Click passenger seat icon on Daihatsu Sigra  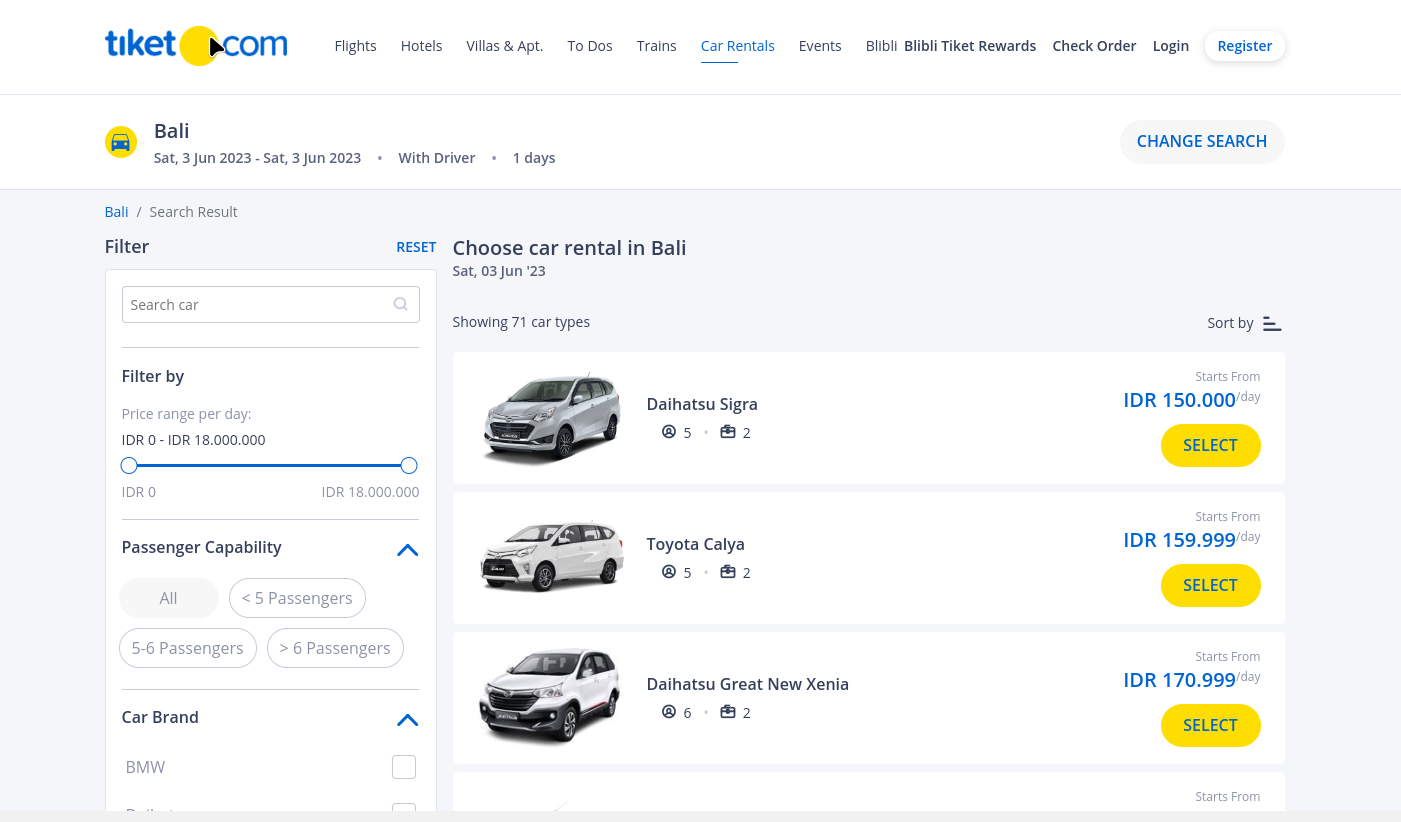[x=669, y=432]
